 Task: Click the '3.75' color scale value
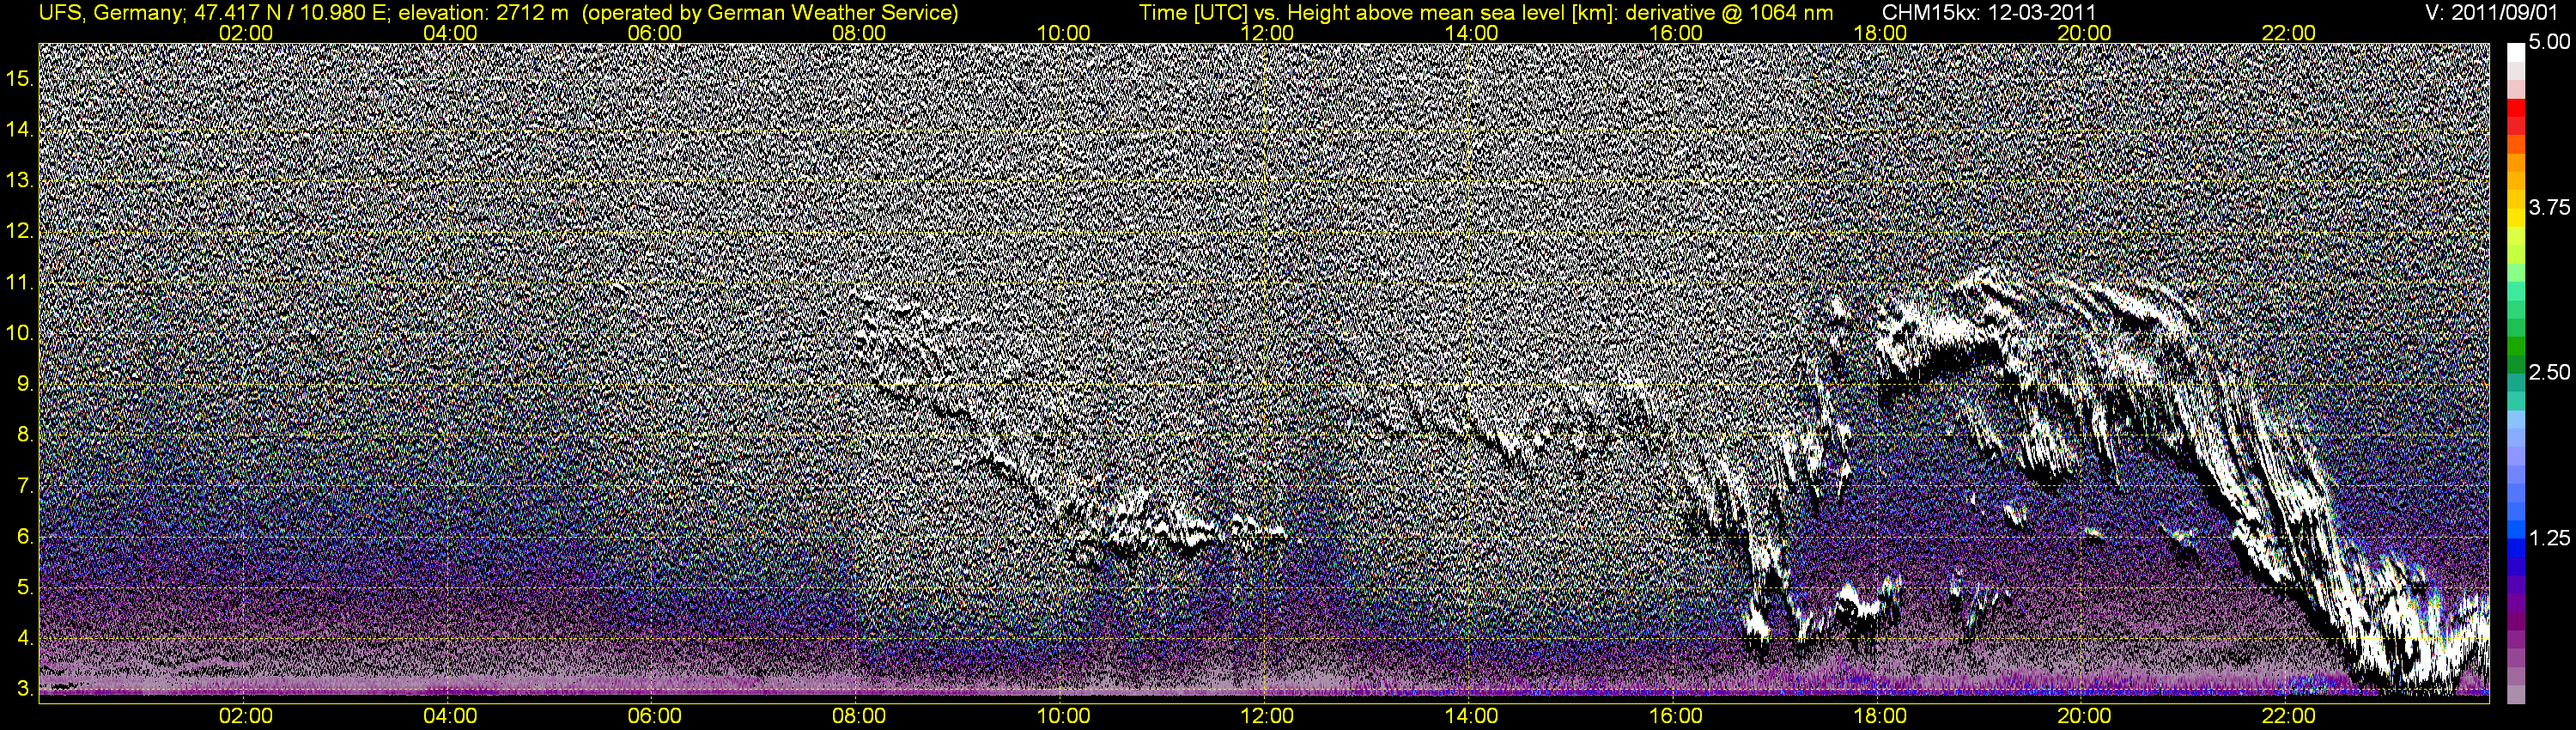pyautogui.click(x=2549, y=208)
